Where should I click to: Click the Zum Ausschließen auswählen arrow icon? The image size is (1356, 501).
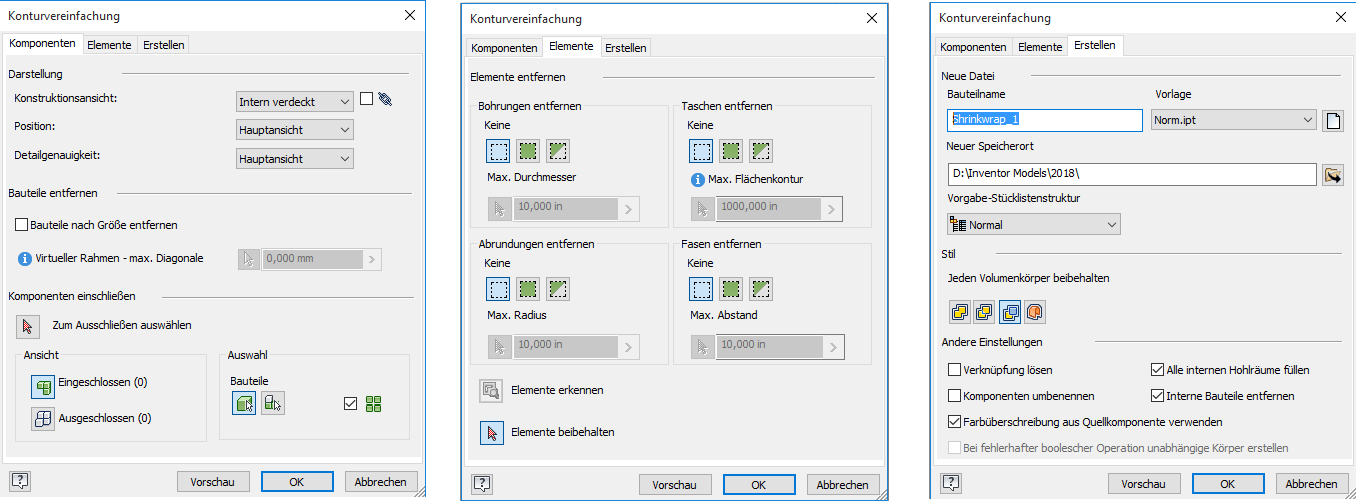click(x=28, y=325)
